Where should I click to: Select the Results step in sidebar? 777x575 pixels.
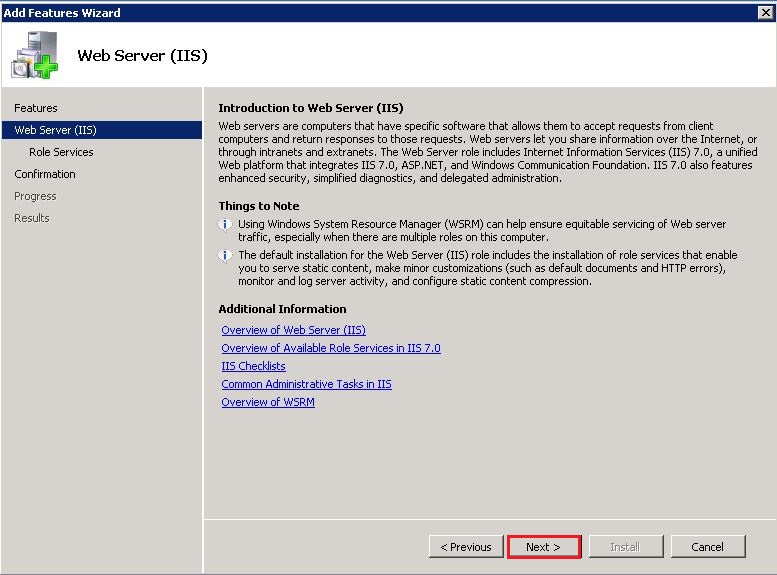[32, 218]
